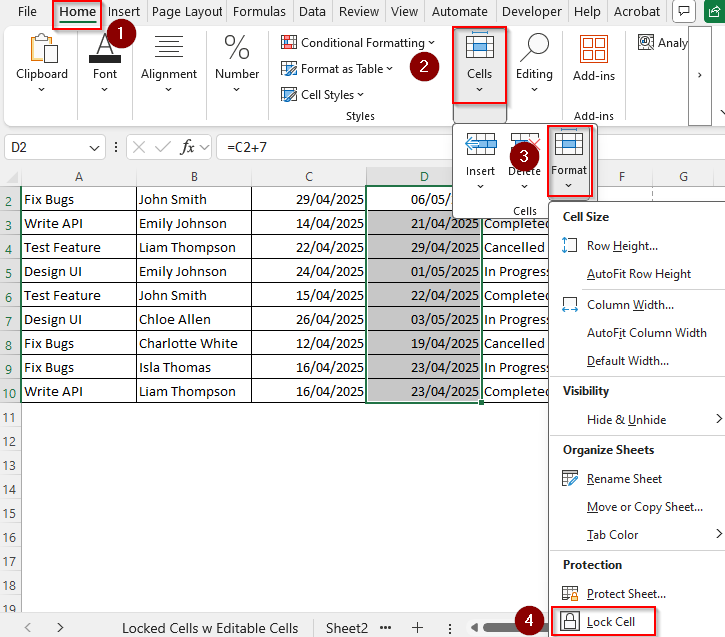Open the Developer tab
725x637 pixels.
[532, 12]
